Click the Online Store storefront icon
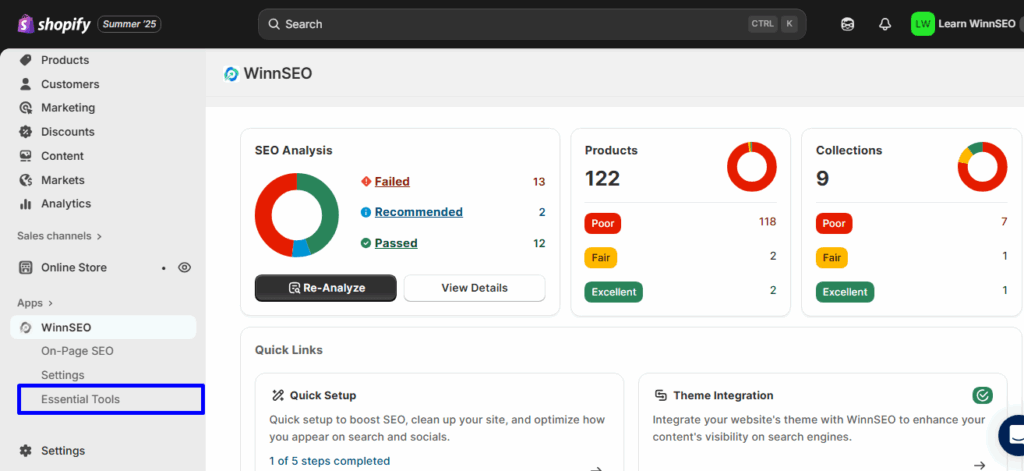Viewport: 1024px width, 471px height. tap(25, 267)
